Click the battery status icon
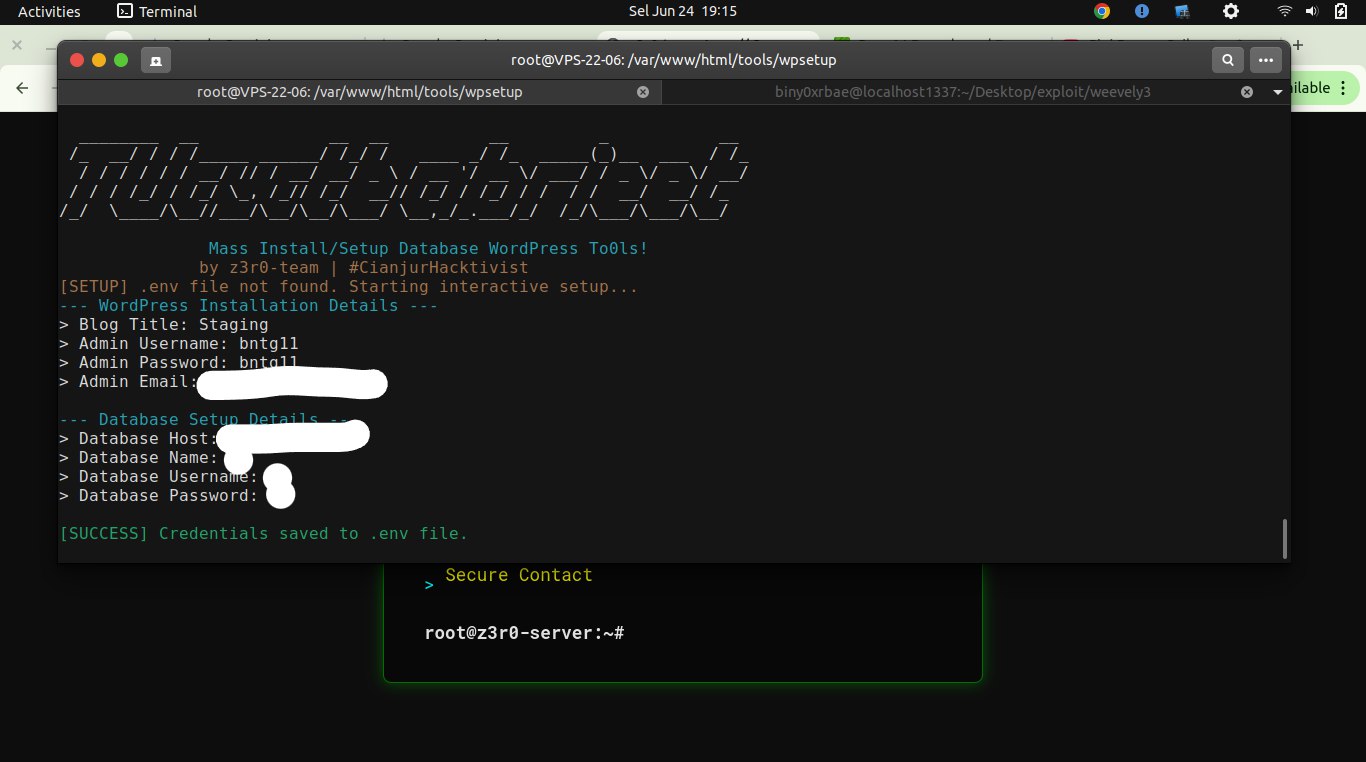This screenshot has width=1366, height=762. (x=1340, y=12)
